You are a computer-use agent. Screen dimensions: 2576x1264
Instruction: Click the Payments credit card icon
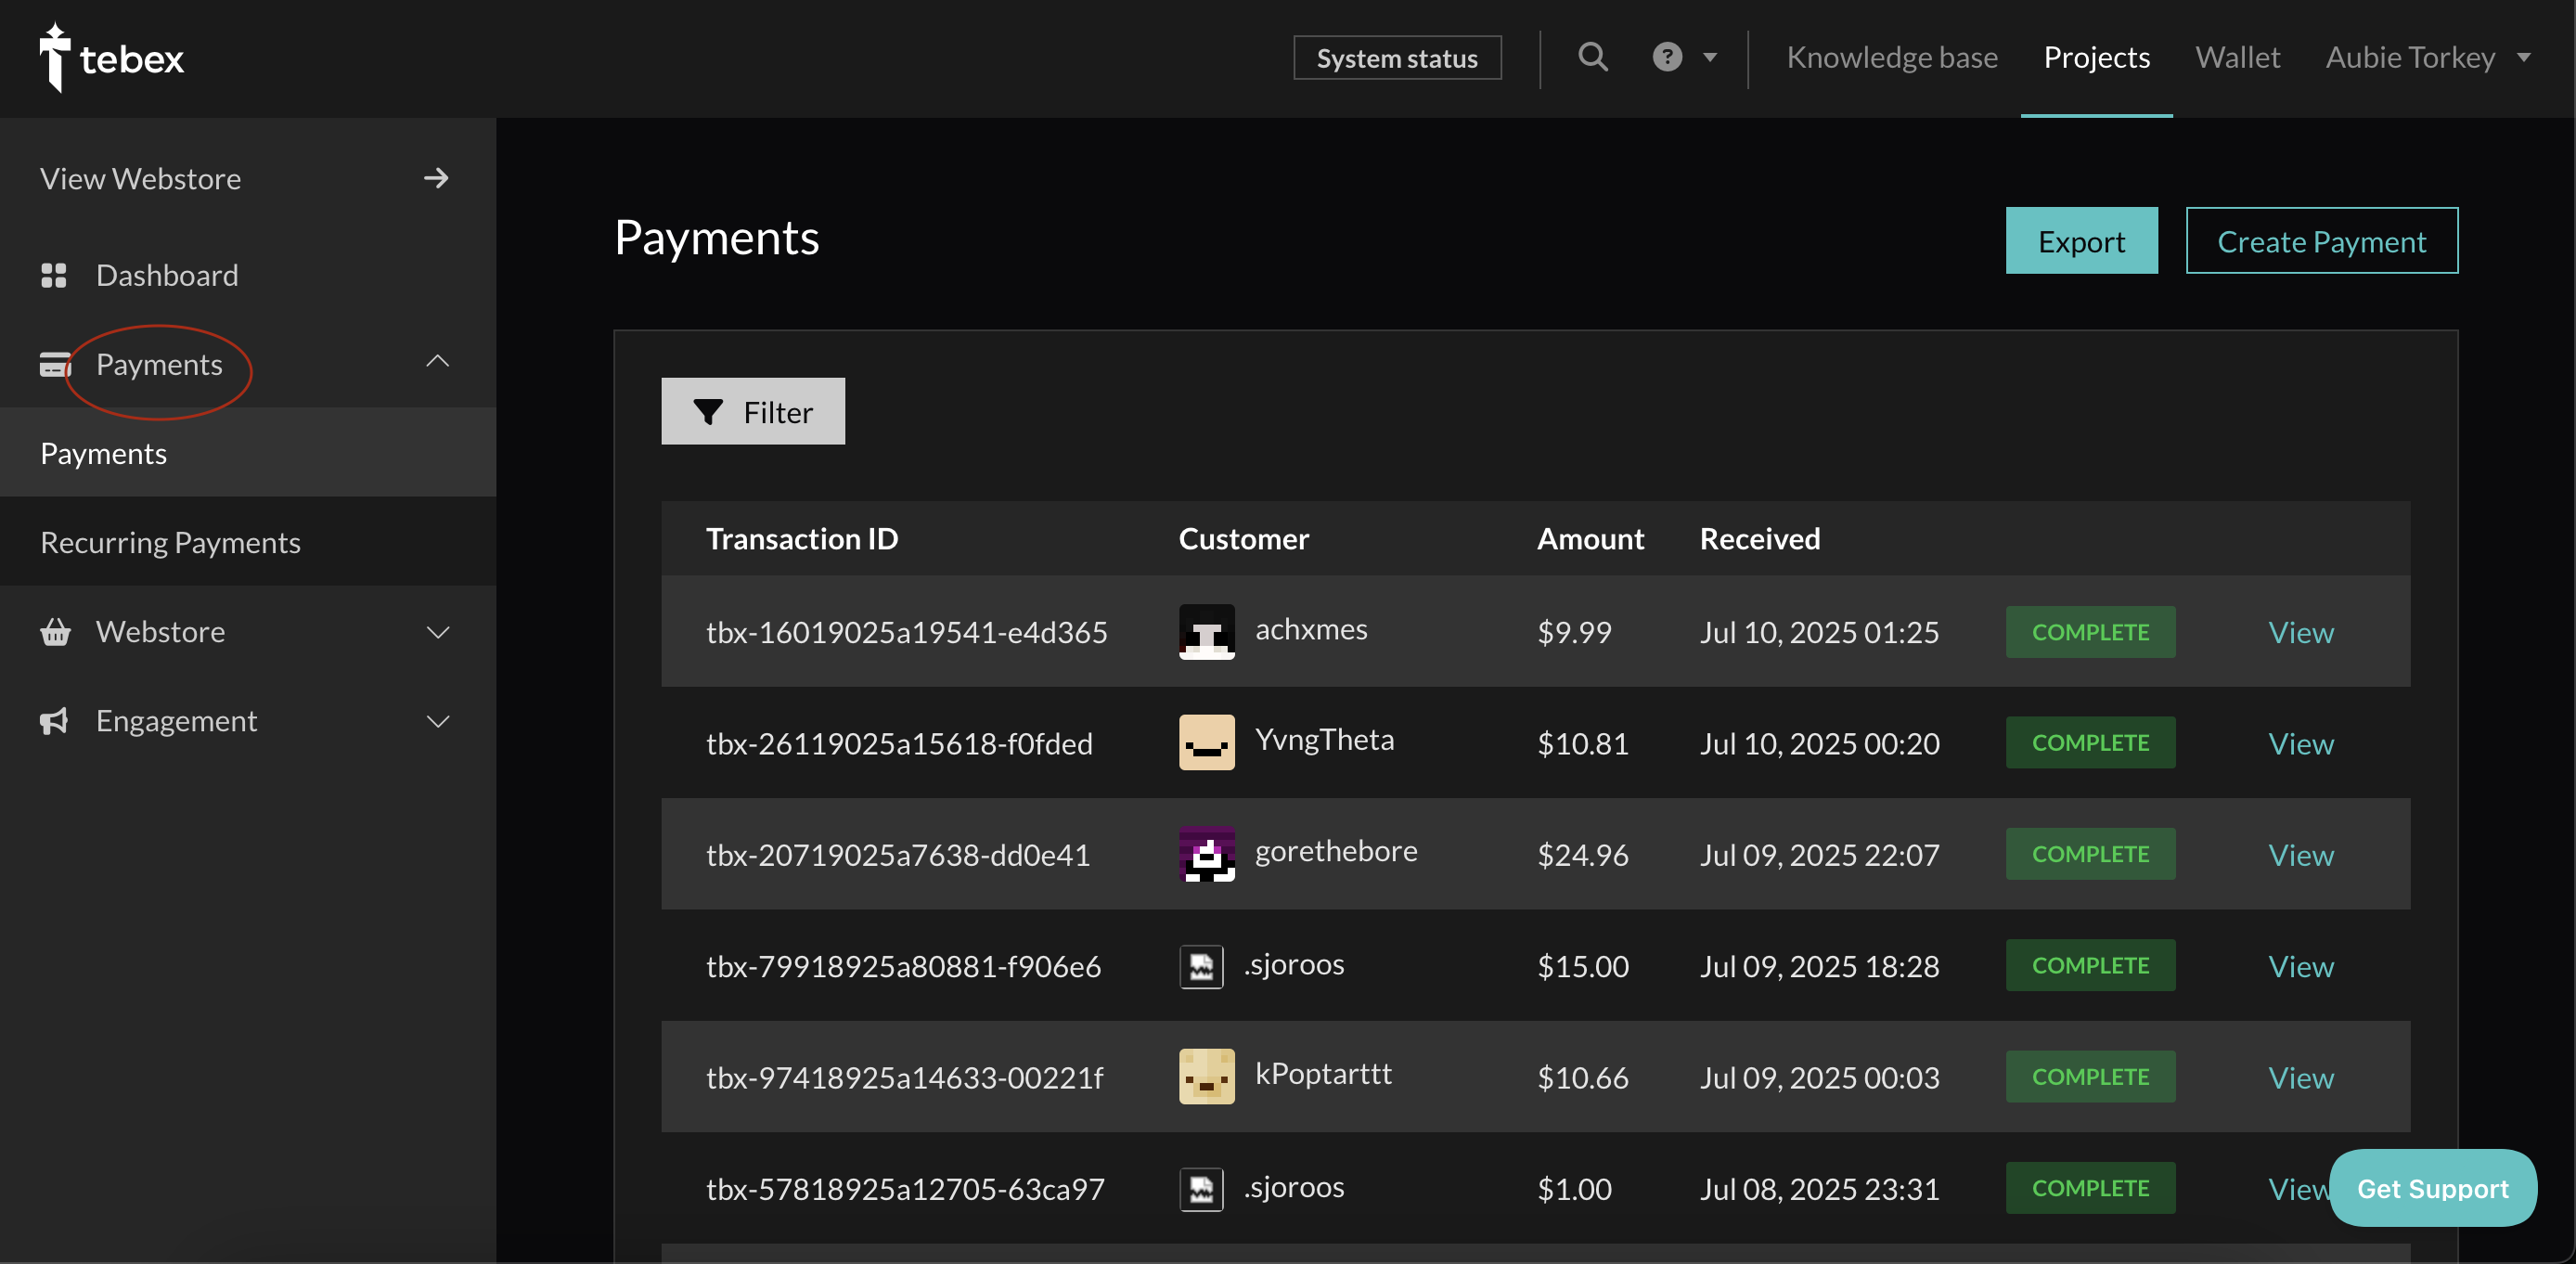click(x=55, y=364)
